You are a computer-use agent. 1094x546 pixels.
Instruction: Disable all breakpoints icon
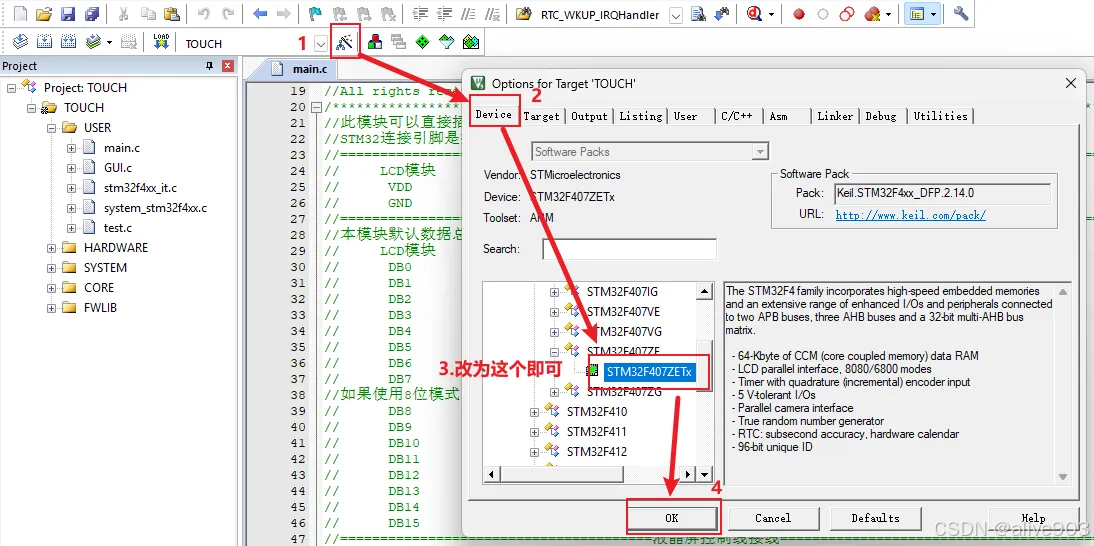847,14
